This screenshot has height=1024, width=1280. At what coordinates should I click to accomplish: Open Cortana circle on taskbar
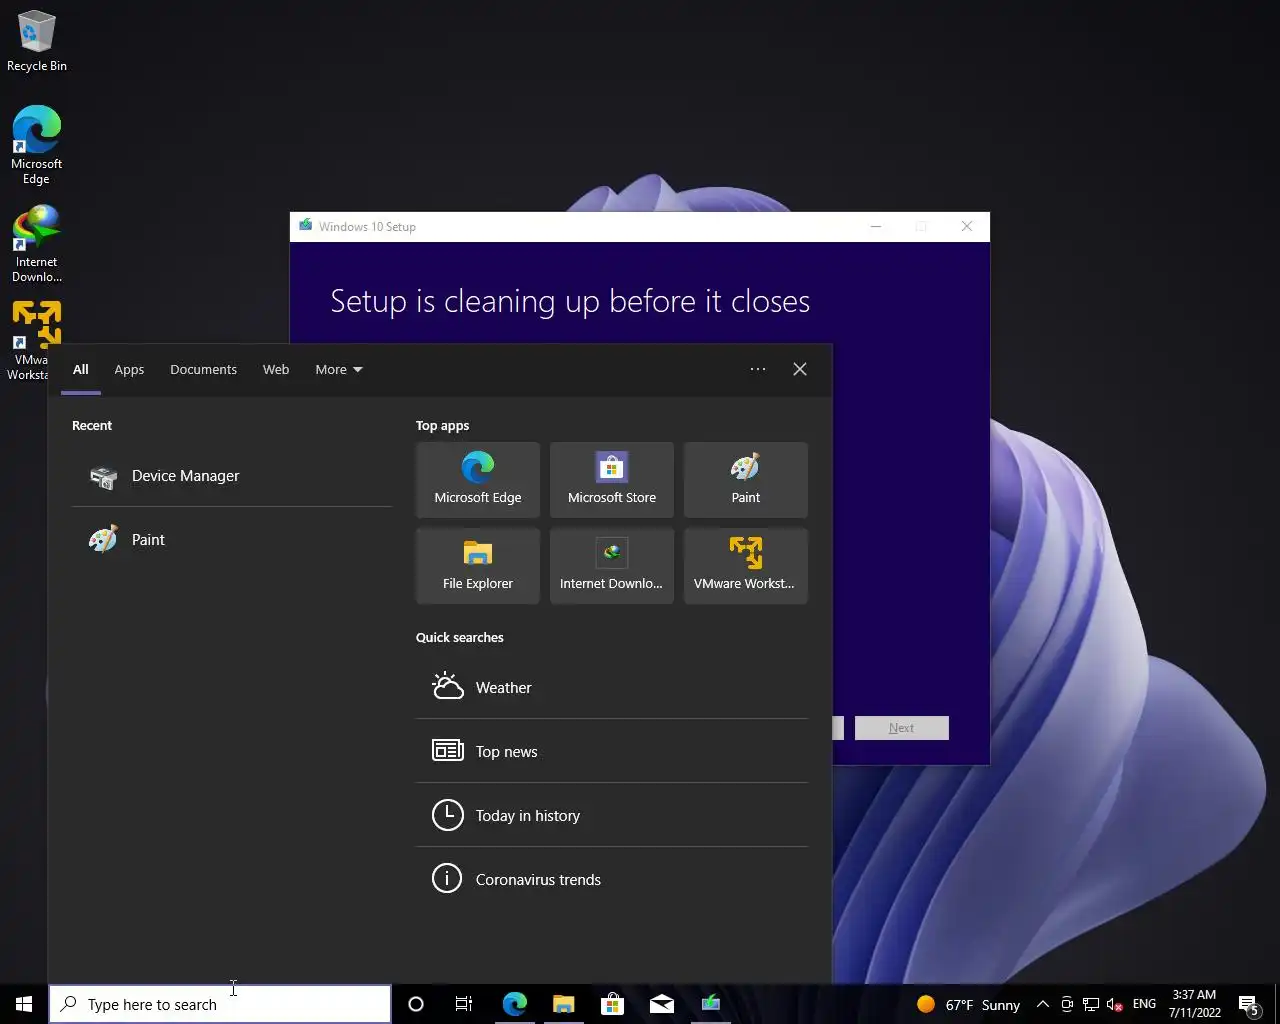click(x=416, y=1004)
